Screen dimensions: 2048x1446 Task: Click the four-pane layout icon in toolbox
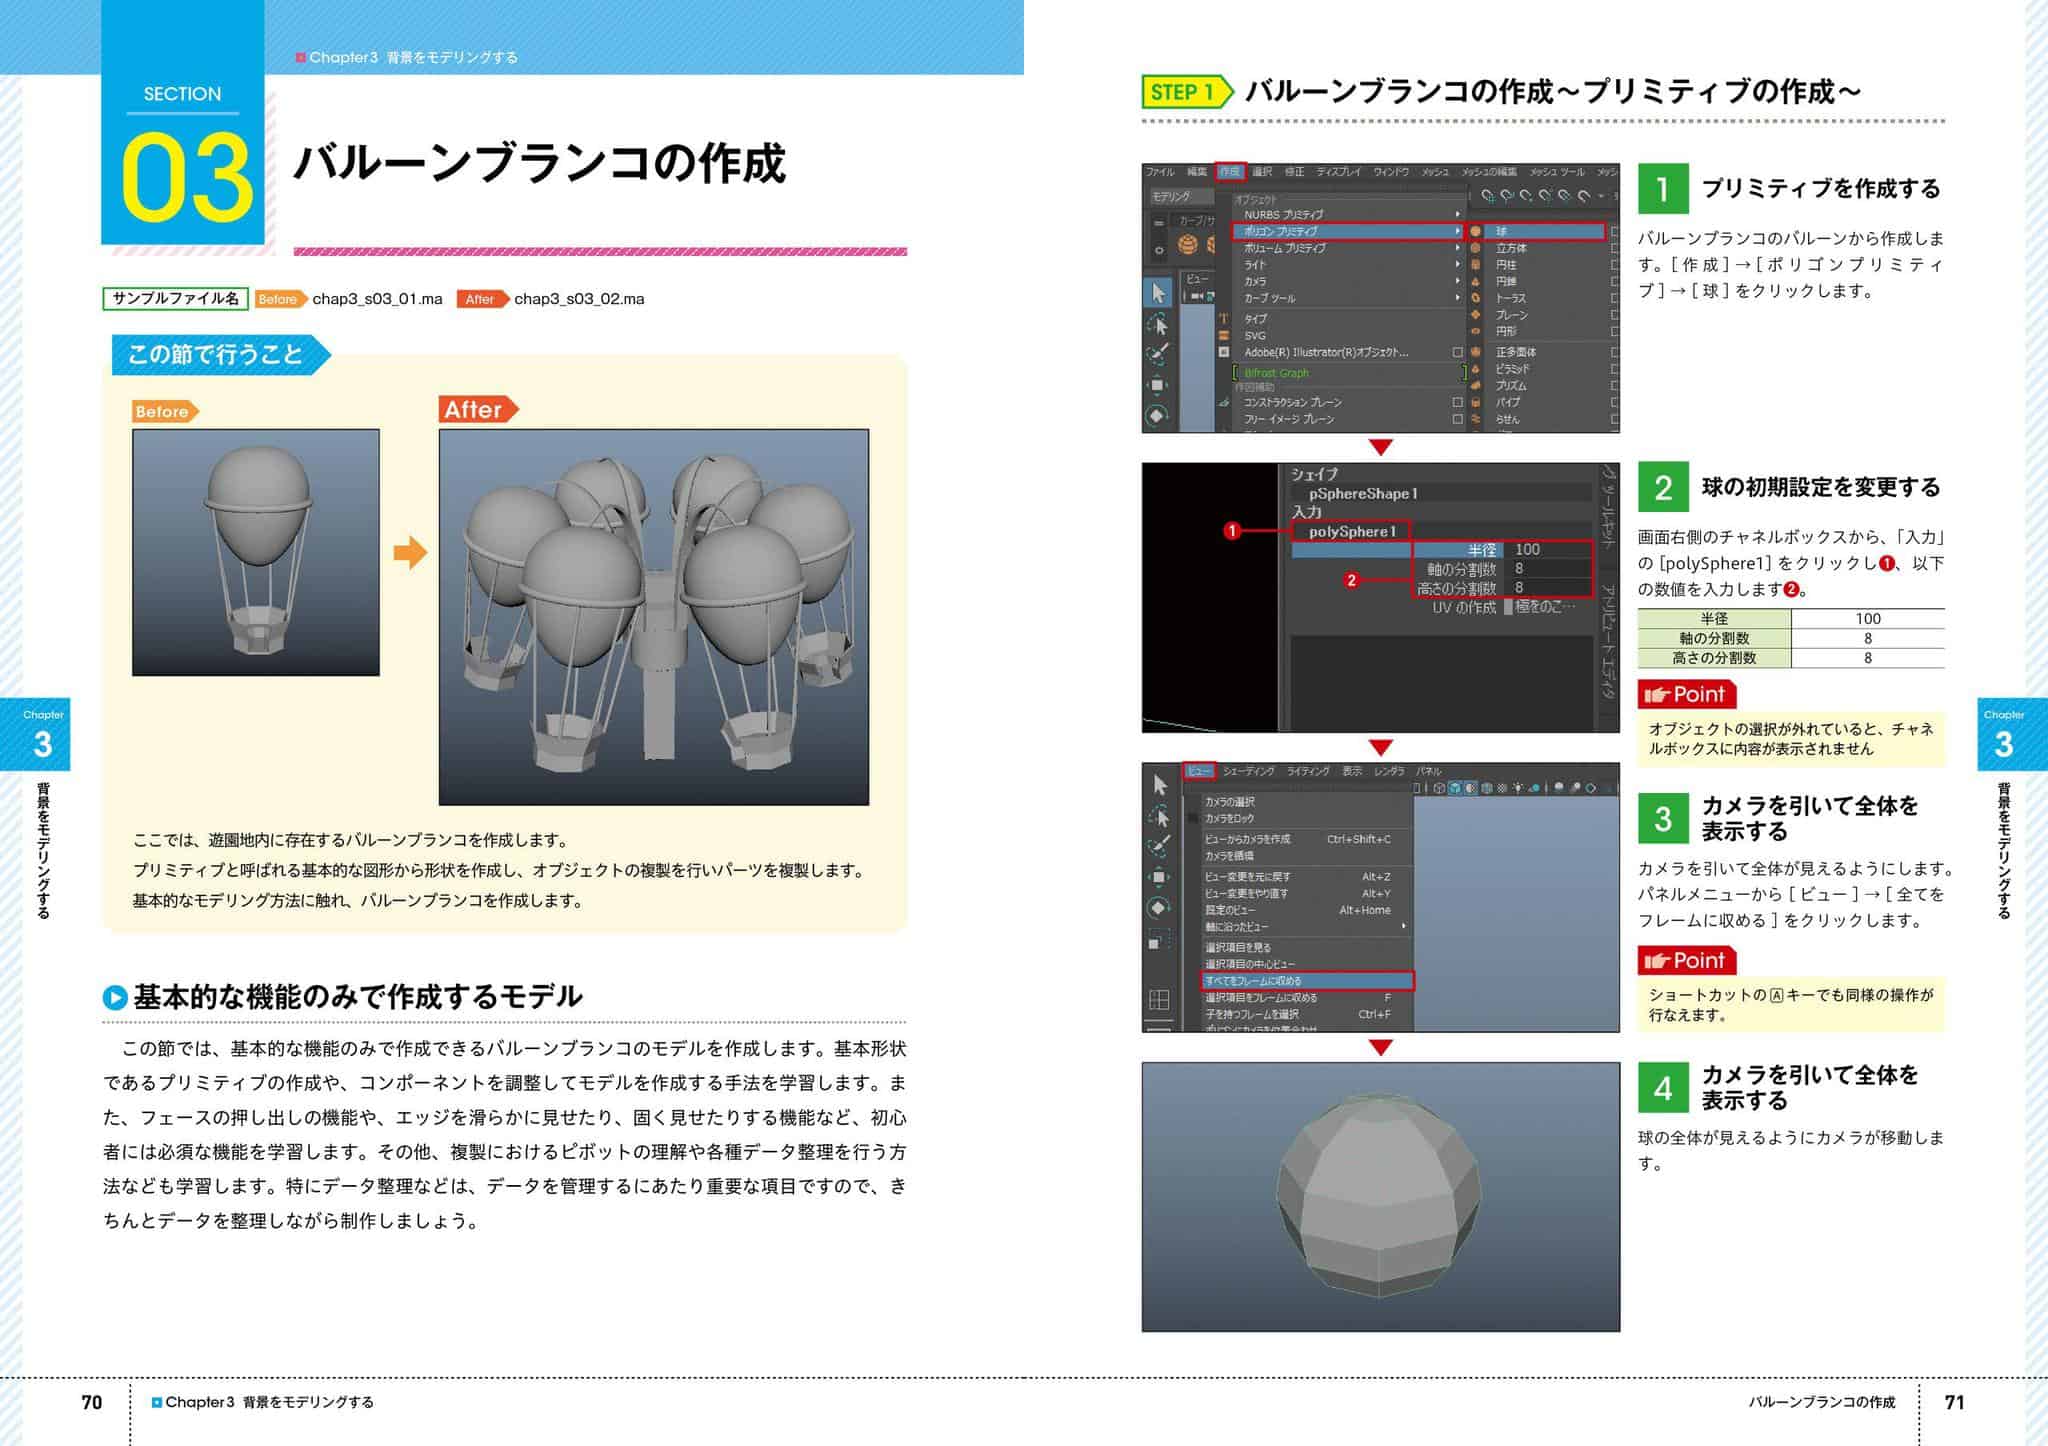(1159, 1000)
